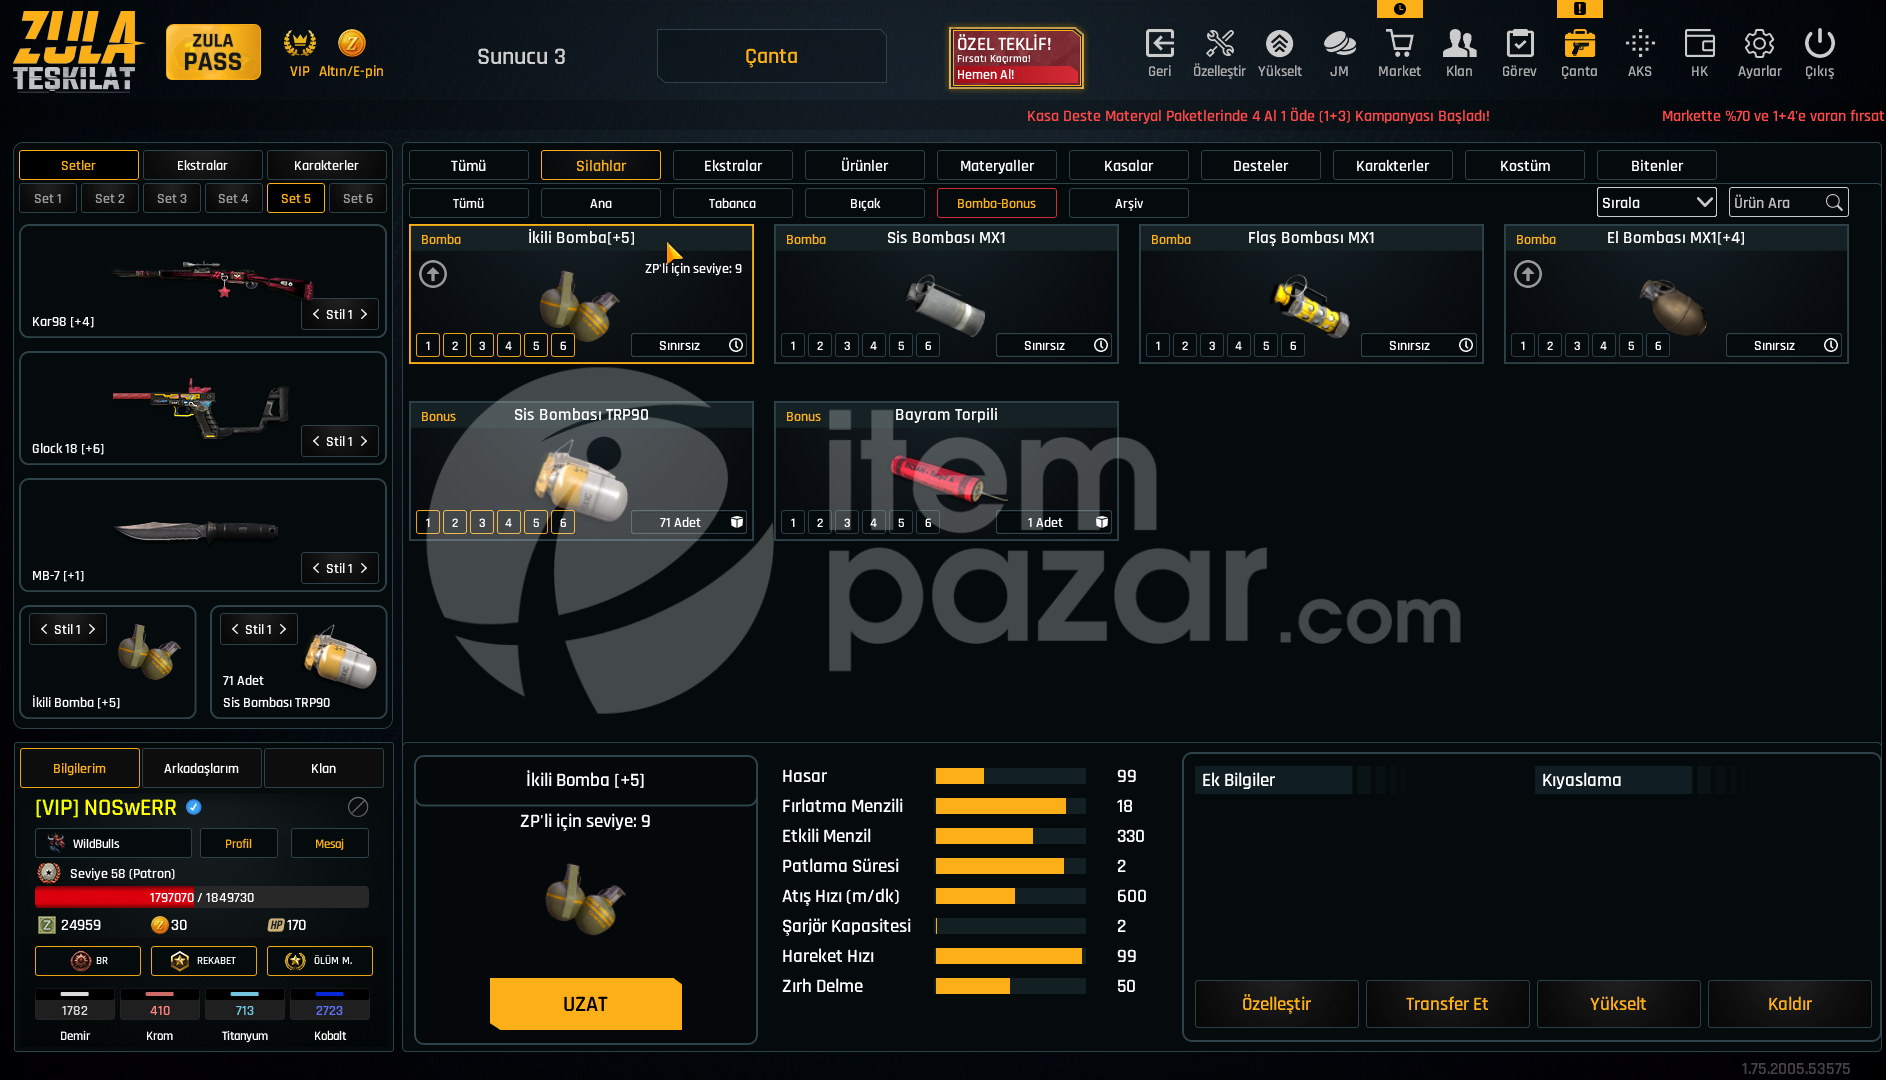The width and height of the screenshot is (1886, 1080).
Task: Open the Görev tasks icon
Action: pyautogui.click(x=1519, y=44)
